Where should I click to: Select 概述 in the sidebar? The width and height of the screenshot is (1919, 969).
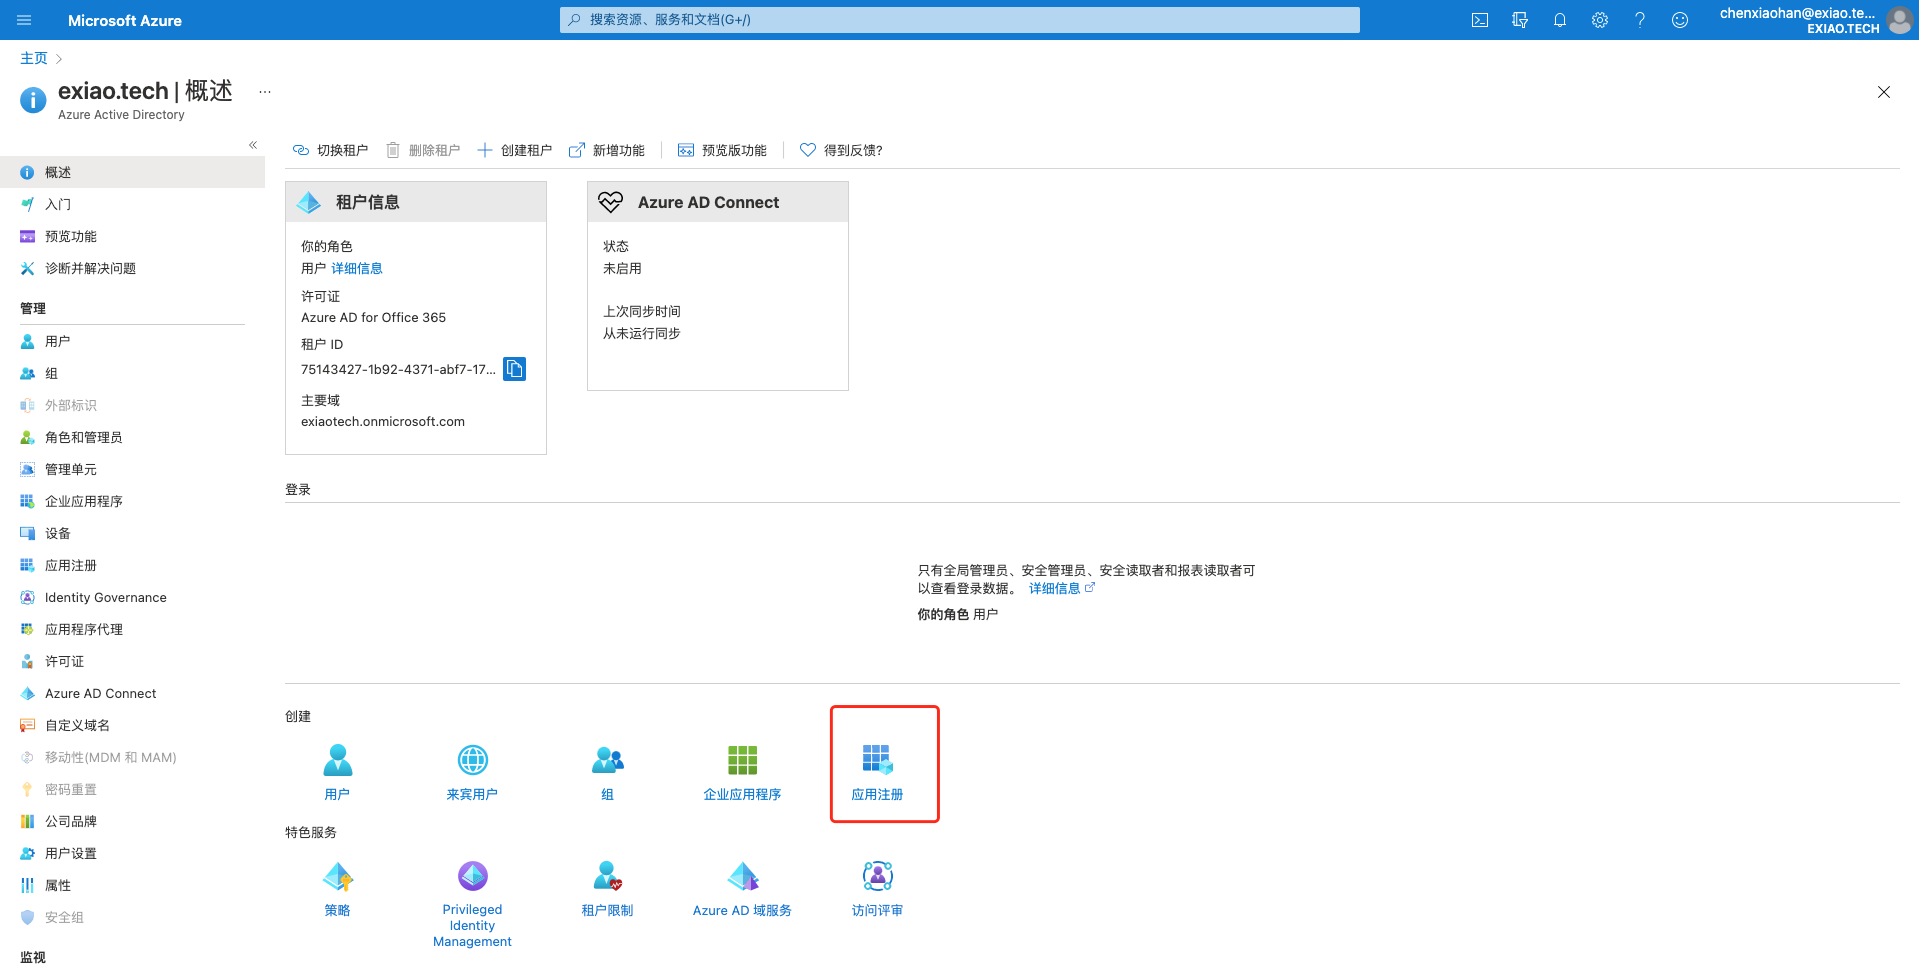pyautogui.click(x=132, y=172)
